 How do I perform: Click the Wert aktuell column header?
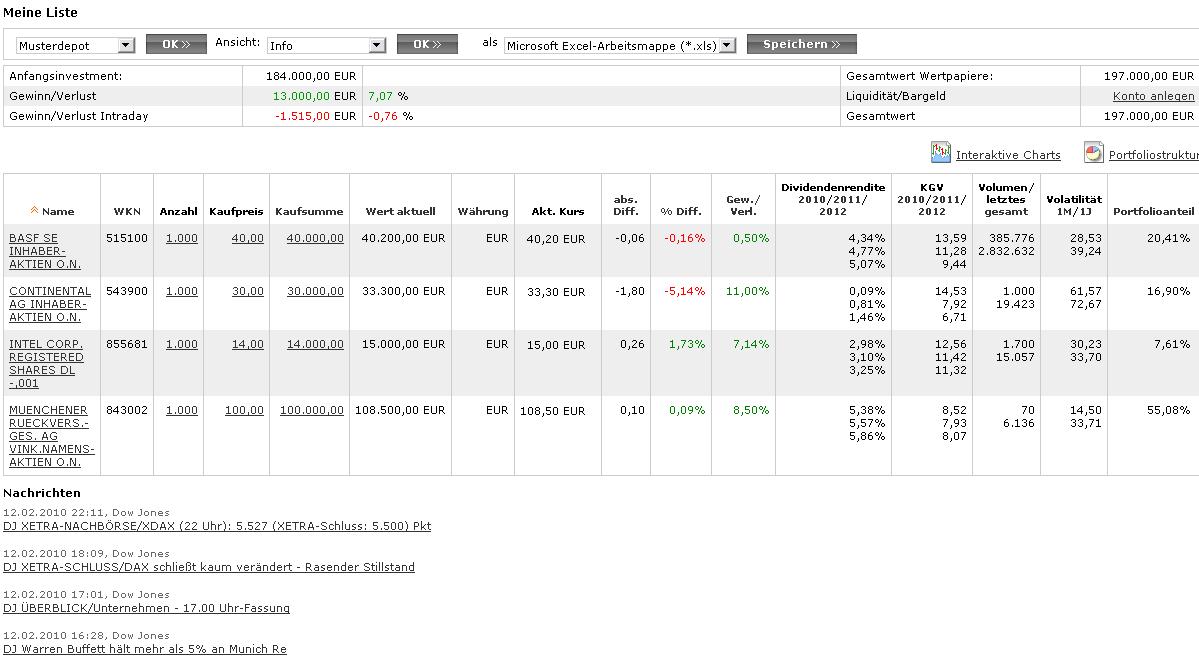click(400, 211)
